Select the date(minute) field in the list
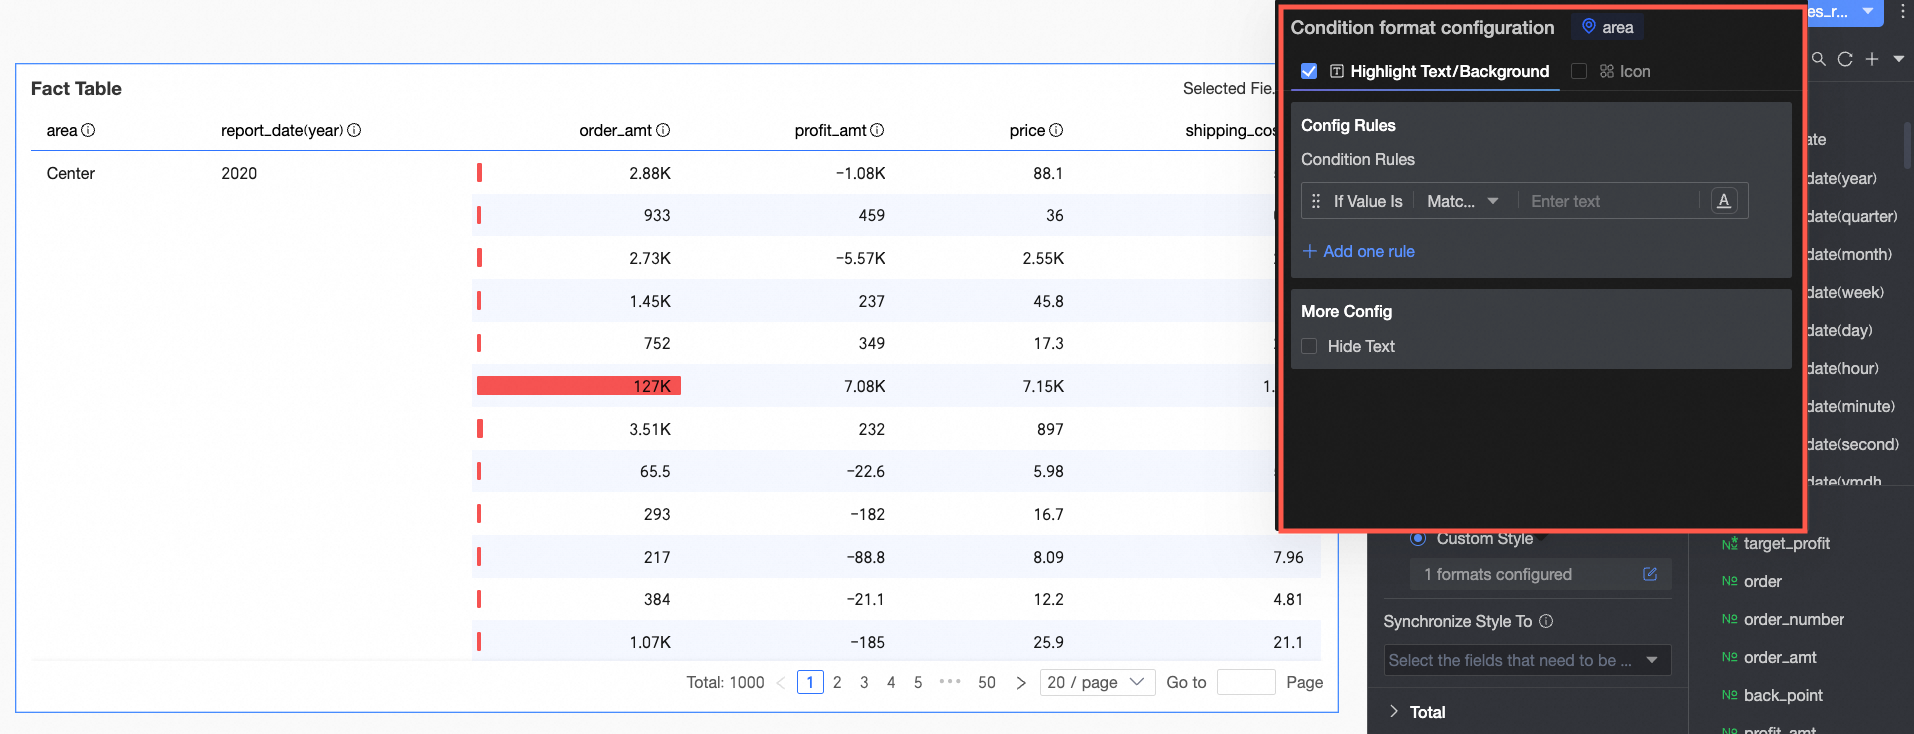This screenshot has width=1914, height=734. tap(1851, 406)
